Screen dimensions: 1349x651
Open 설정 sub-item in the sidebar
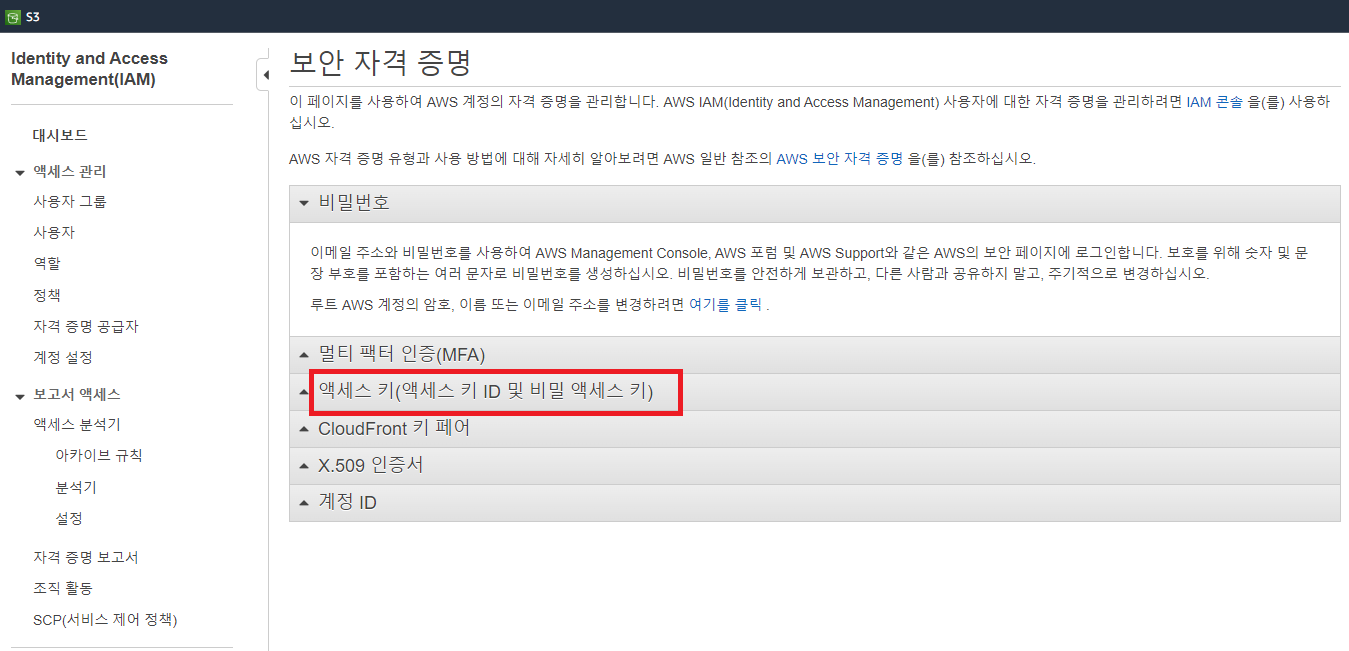[69, 519]
